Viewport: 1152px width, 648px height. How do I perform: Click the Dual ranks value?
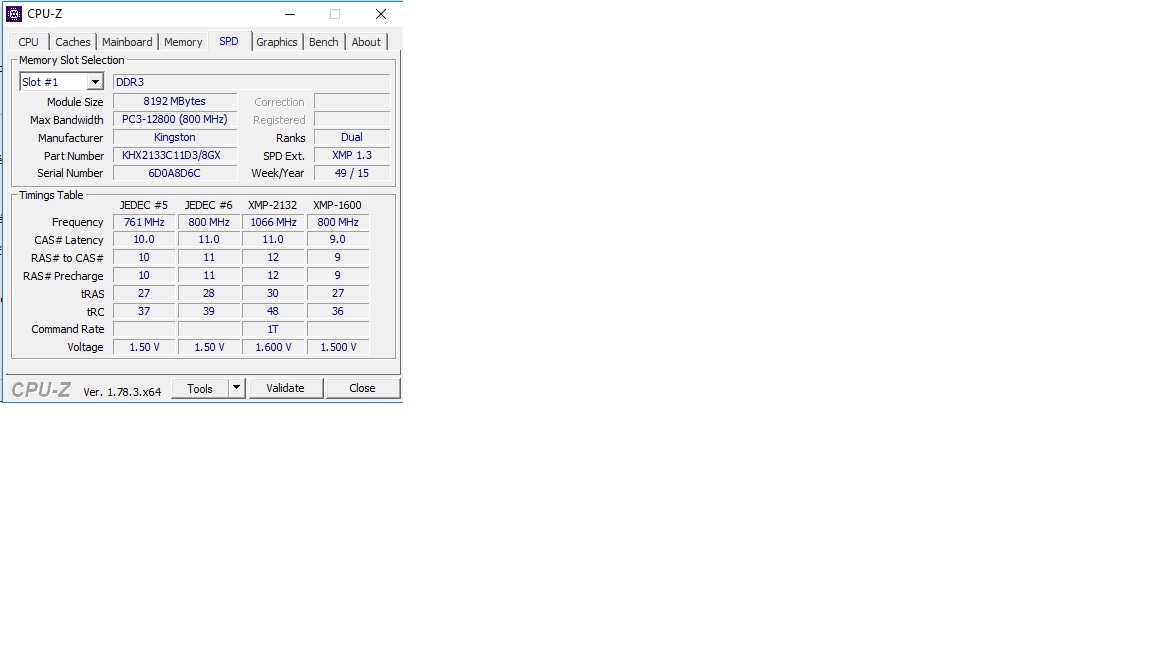click(x=352, y=137)
